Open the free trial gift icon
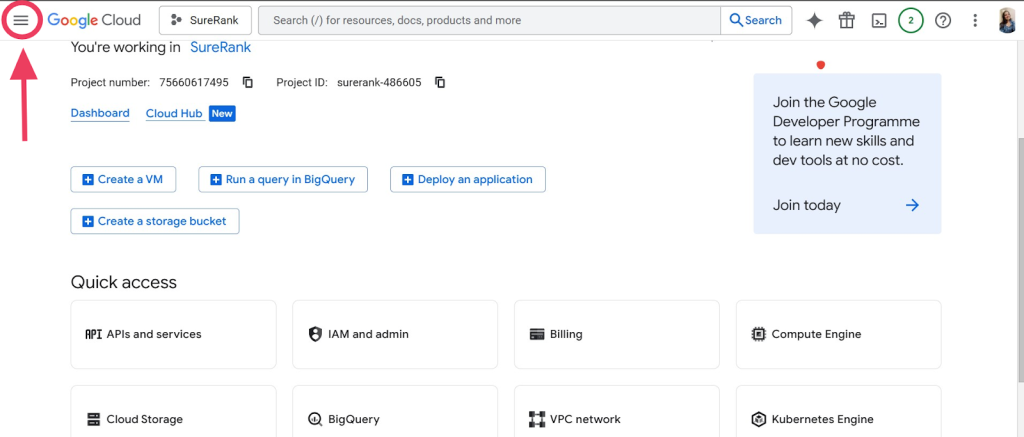Viewport: 1024px width, 437px height. [x=847, y=20]
